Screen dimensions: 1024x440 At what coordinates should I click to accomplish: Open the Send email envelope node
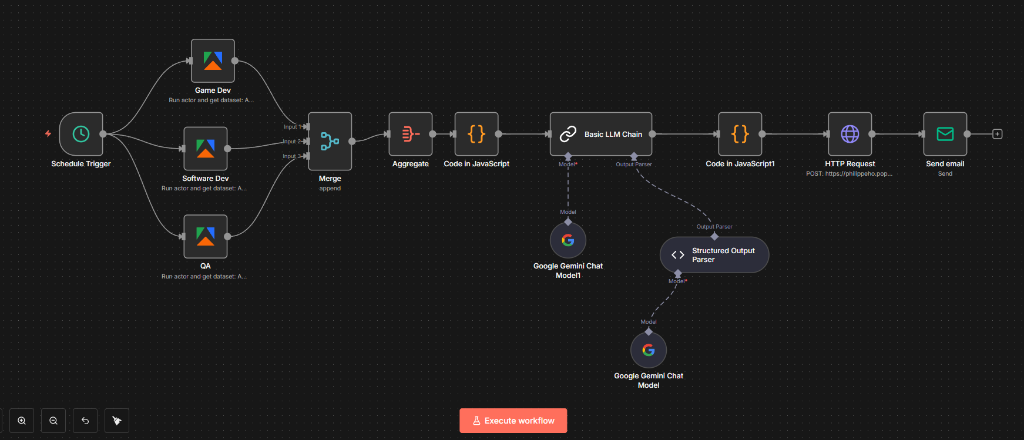[945, 134]
